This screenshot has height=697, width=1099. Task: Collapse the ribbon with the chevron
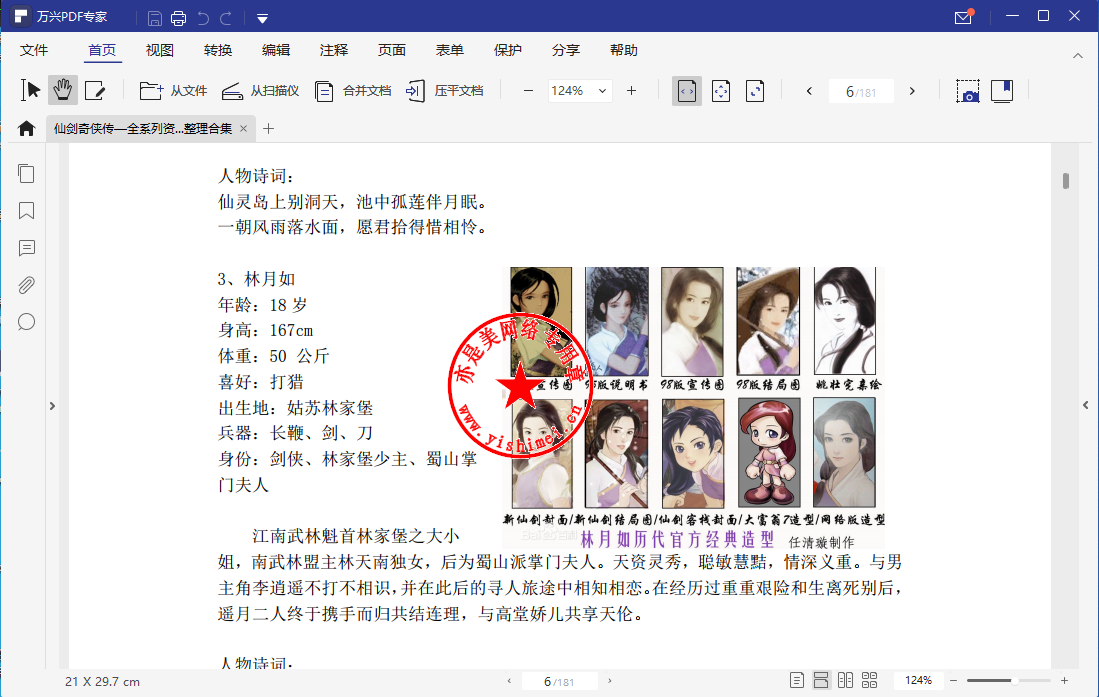pos(1078,55)
